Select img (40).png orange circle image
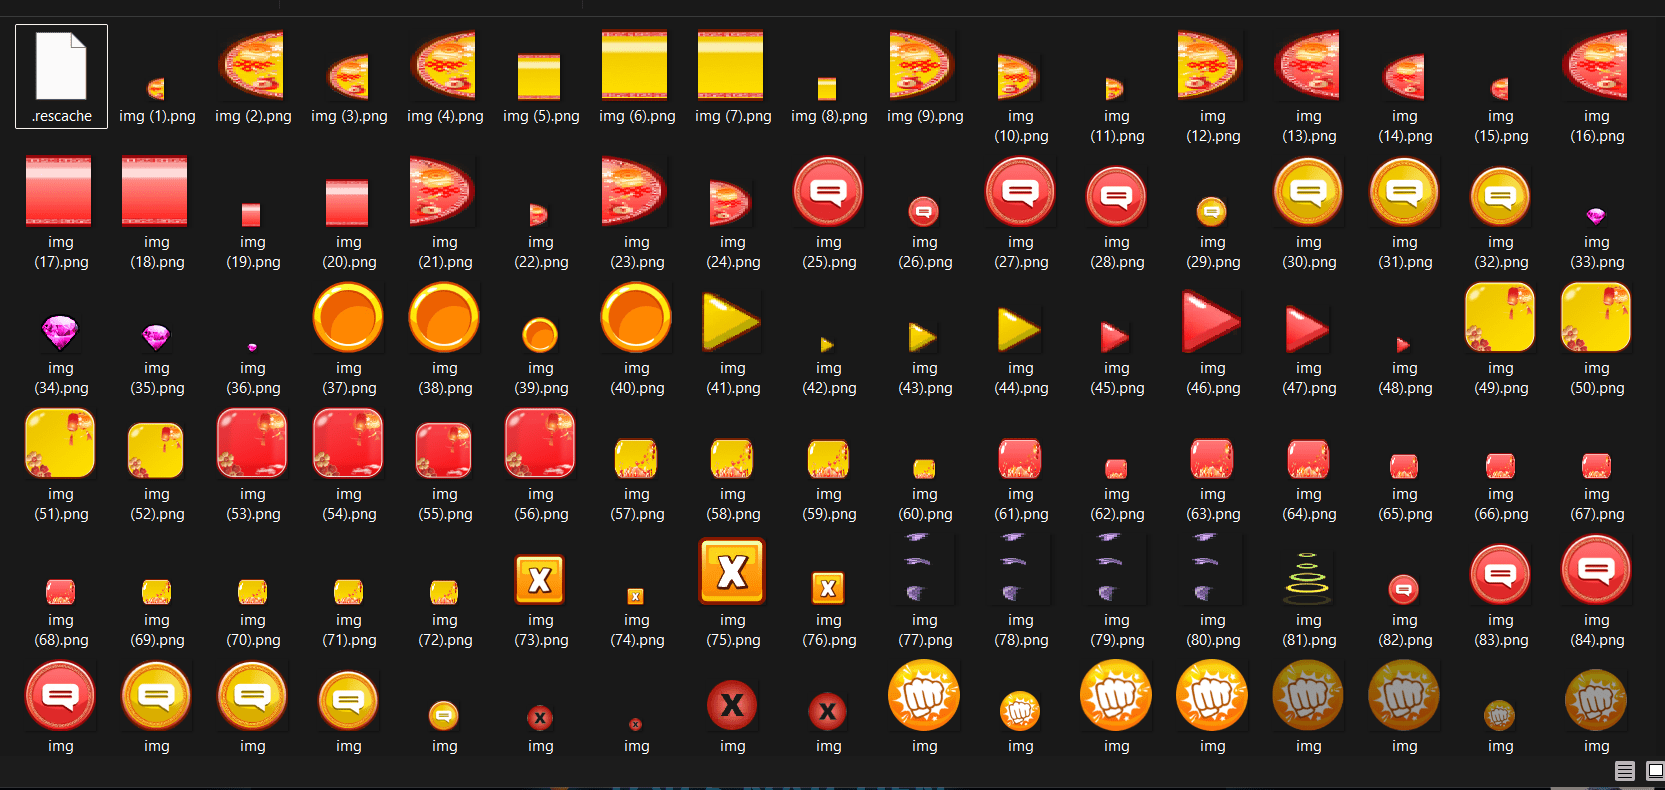This screenshot has width=1665, height=790. point(636,317)
